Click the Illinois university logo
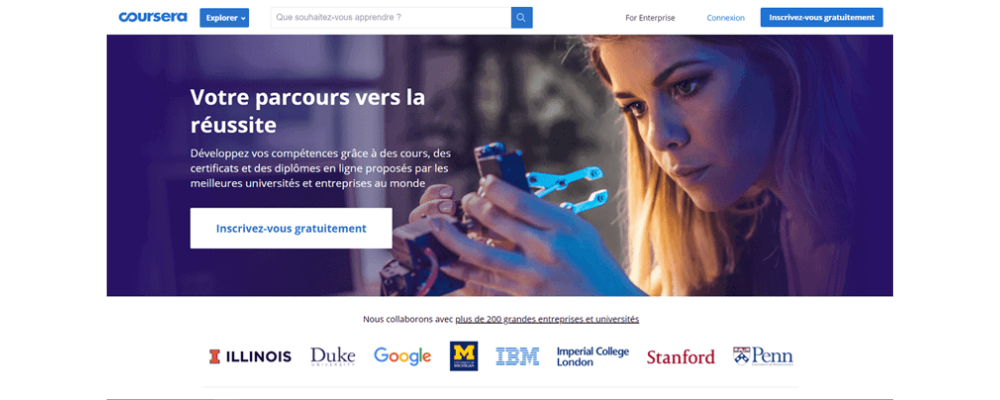The height and width of the screenshot is (400, 1000). (250, 357)
